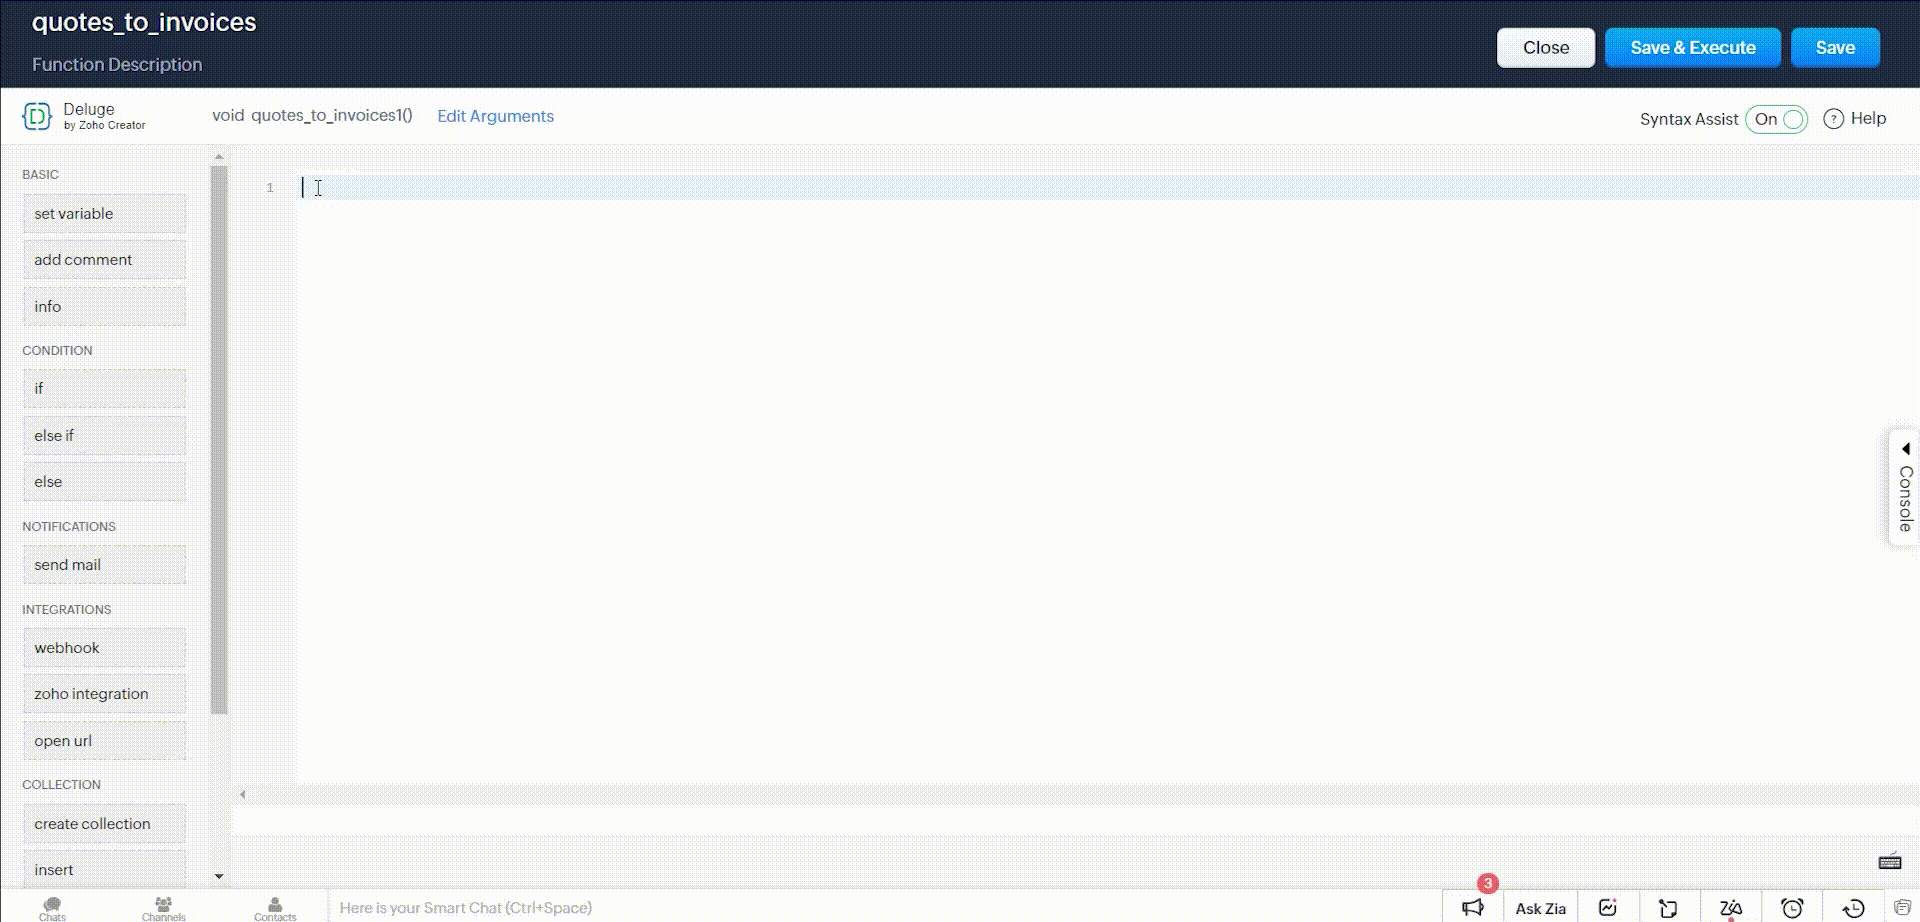Image resolution: width=1920 pixels, height=922 pixels.
Task: Go to the Contacts tab
Action: (x=275, y=908)
